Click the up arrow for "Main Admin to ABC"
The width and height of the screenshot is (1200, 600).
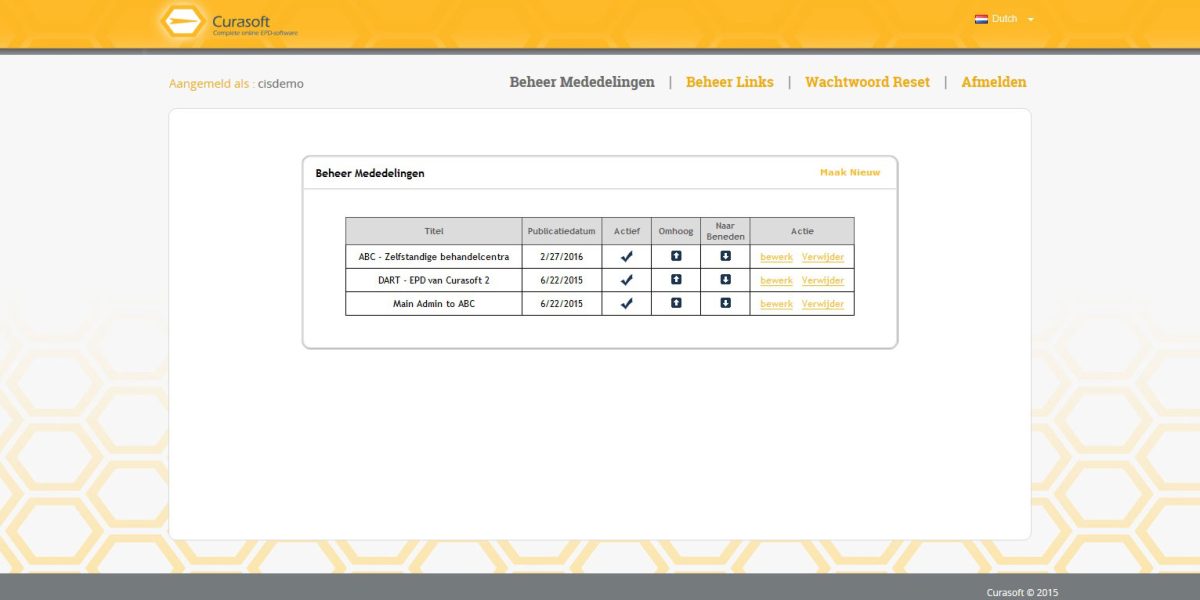[676, 303]
